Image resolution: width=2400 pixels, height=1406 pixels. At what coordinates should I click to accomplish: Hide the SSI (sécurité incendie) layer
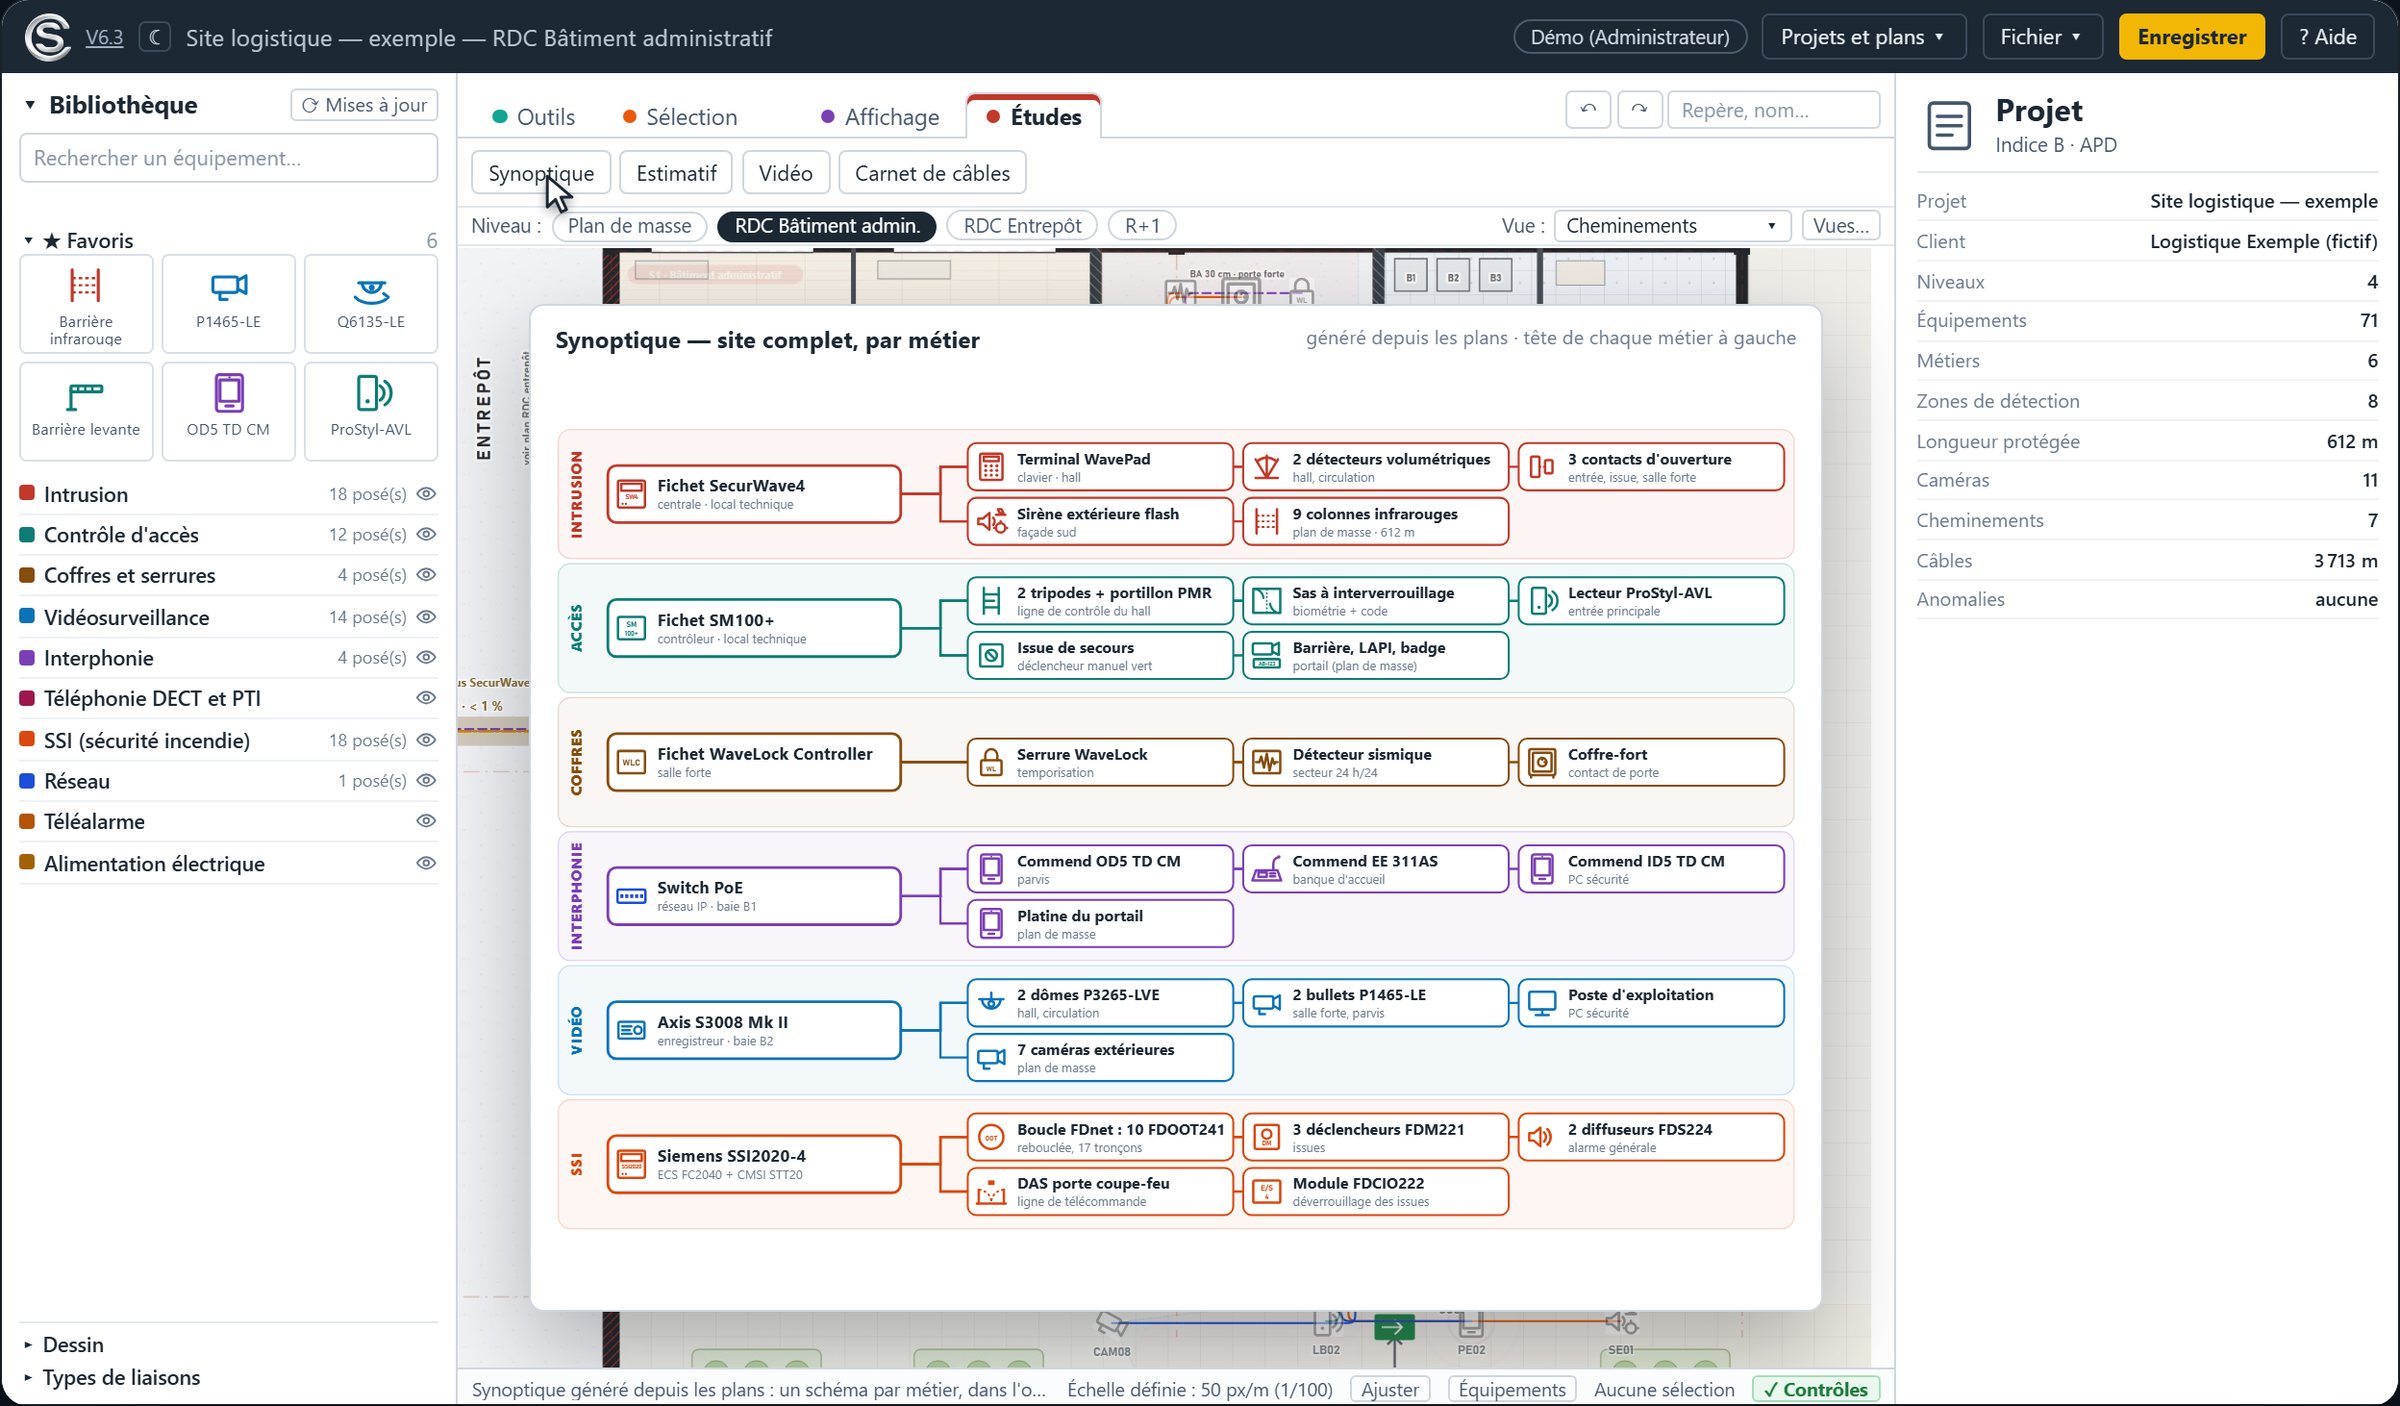point(426,740)
